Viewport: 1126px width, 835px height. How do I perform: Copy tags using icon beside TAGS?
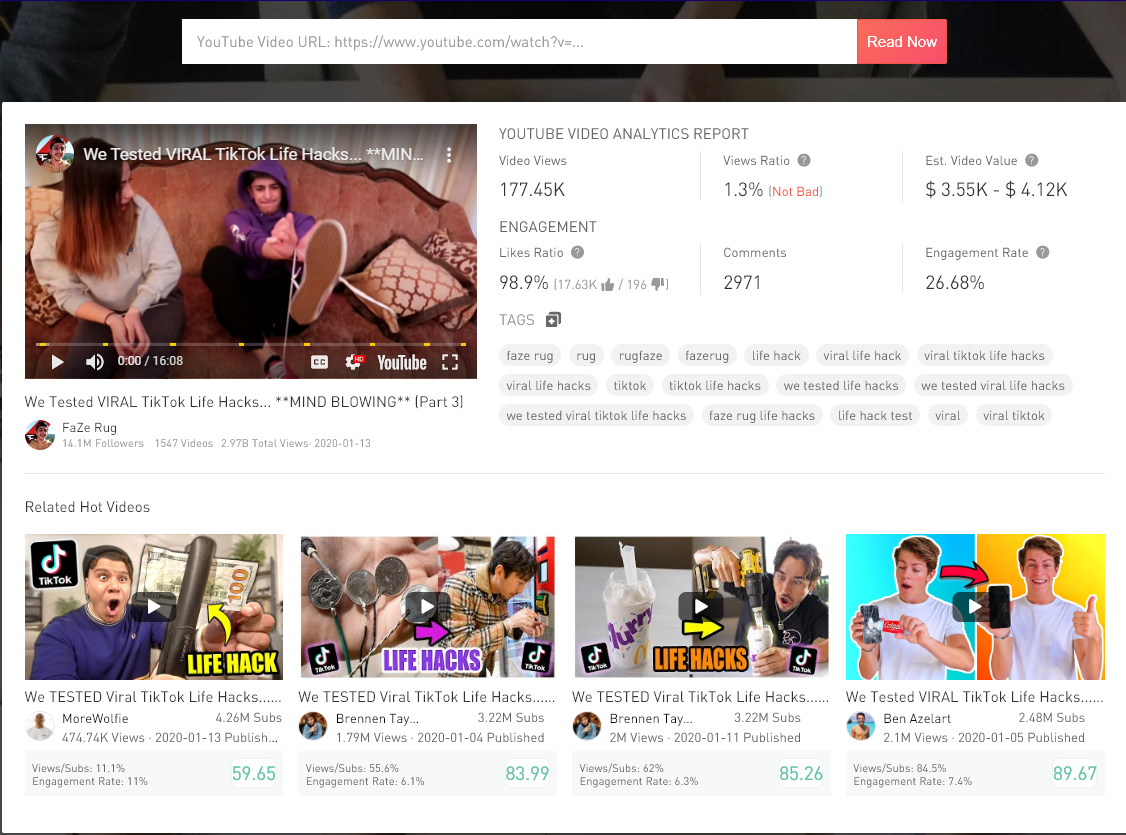(553, 319)
